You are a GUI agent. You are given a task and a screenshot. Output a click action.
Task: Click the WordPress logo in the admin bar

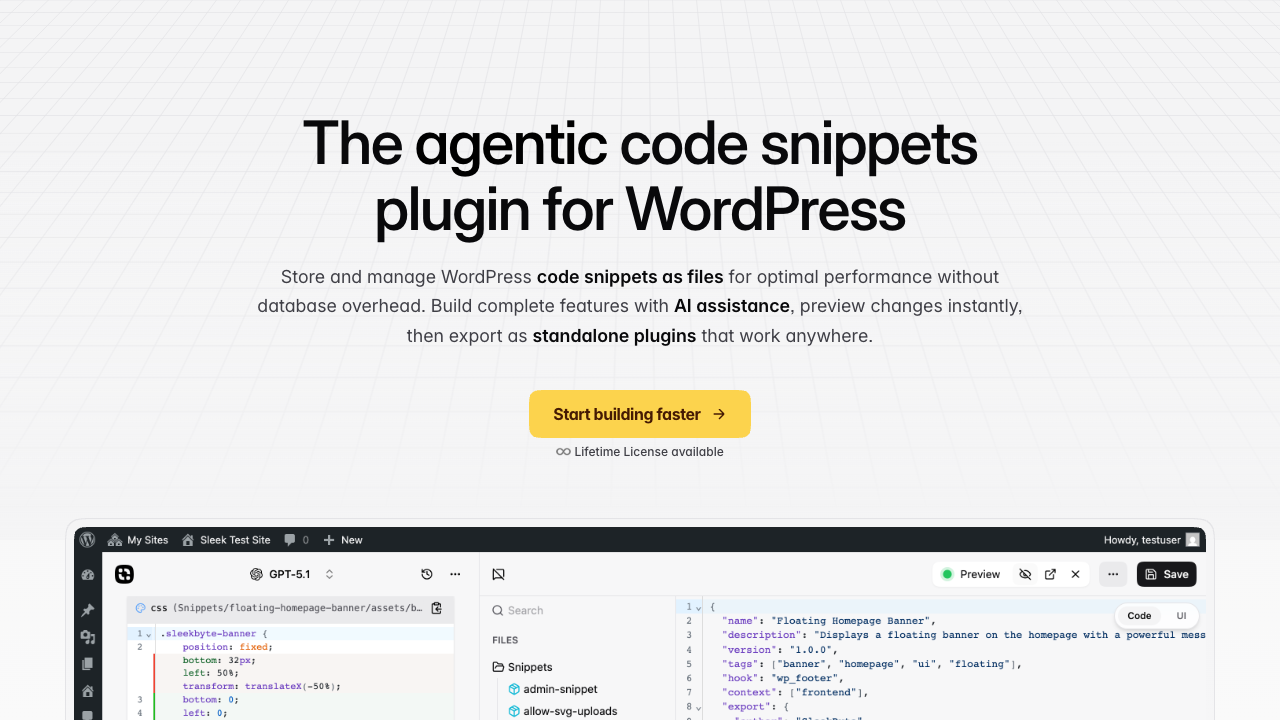(87, 539)
